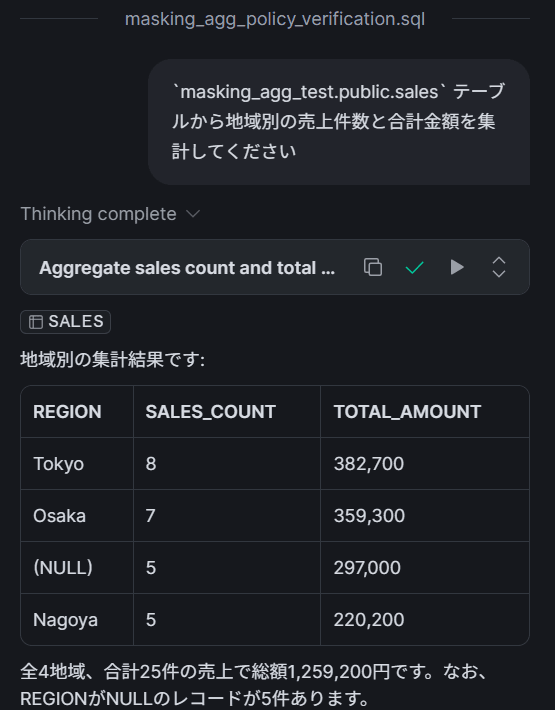Image resolution: width=555 pixels, height=710 pixels.
Task: Click the Tokyo region cell
Action: coord(77,464)
